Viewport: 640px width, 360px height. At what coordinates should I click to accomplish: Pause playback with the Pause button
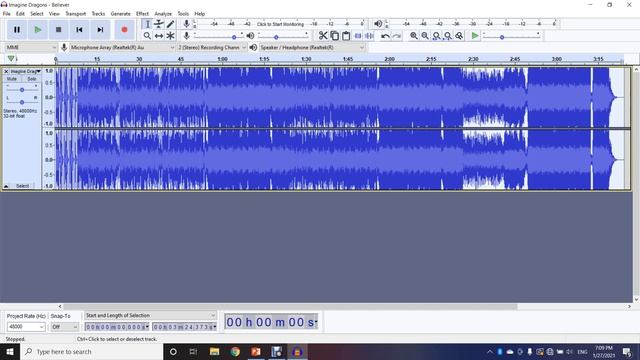[x=17, y=29]
